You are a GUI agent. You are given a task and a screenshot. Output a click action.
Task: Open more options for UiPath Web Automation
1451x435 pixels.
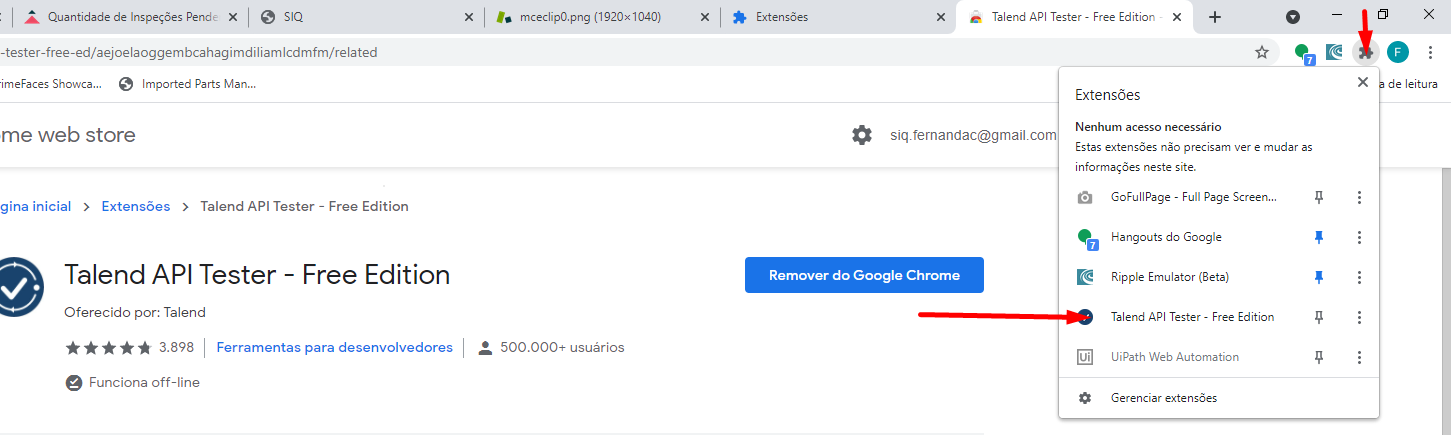coord(1359,357)
